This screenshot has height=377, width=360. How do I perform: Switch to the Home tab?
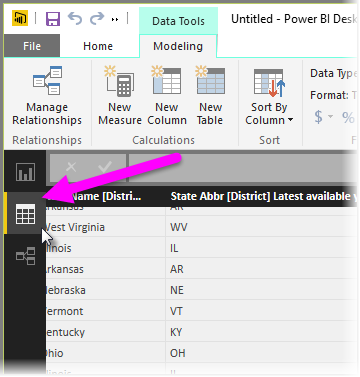tap(98, 46)
